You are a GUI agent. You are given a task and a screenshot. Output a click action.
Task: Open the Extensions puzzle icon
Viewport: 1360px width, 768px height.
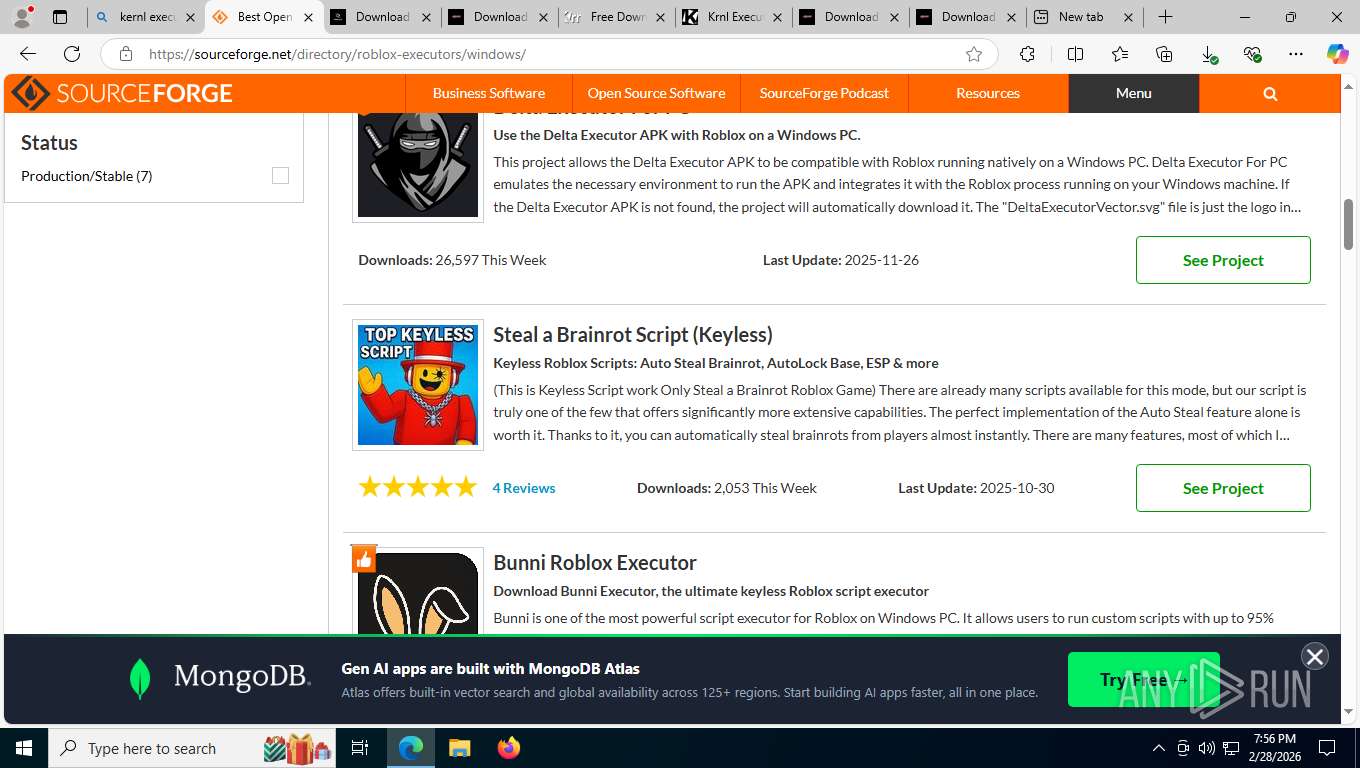pos(1027,54)
